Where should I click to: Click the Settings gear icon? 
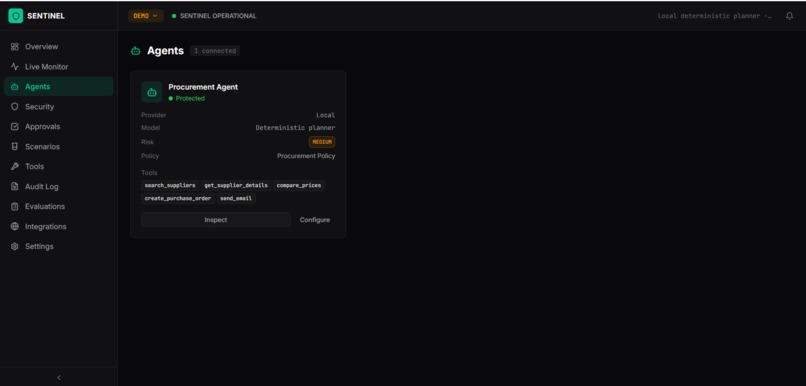pos(14,247)
